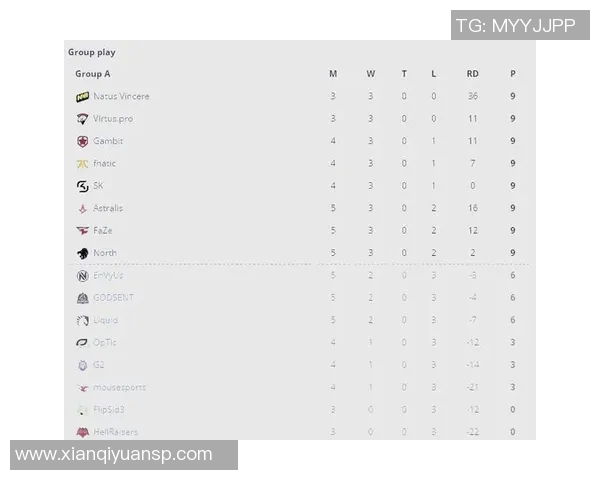The width and height of the screenshot is (600, 480).
Task: Open the mousesports team name link
Action: coord(119,387)
